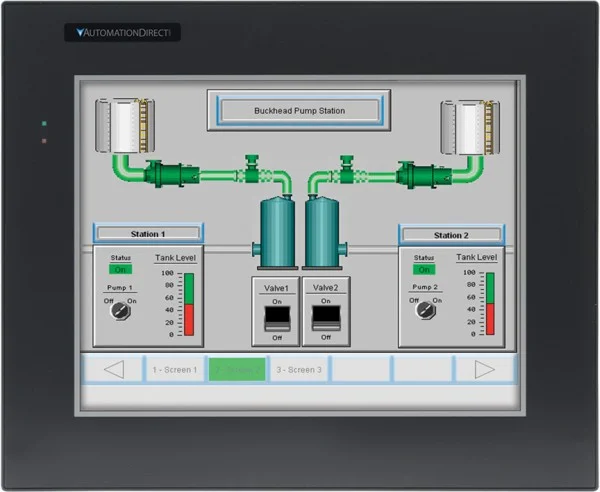This screenshot has width=600, height=492.
Task: Click the Pump 2 label
Action: coord(425,287)
